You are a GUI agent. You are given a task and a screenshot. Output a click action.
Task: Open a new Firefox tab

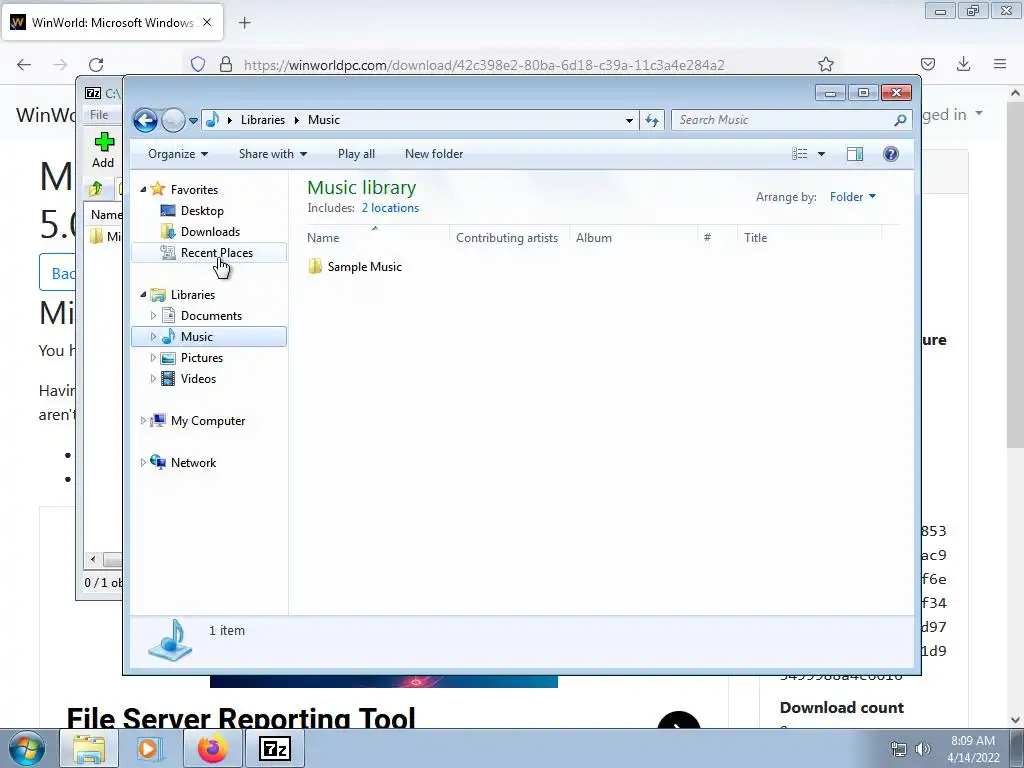[245, 23]
